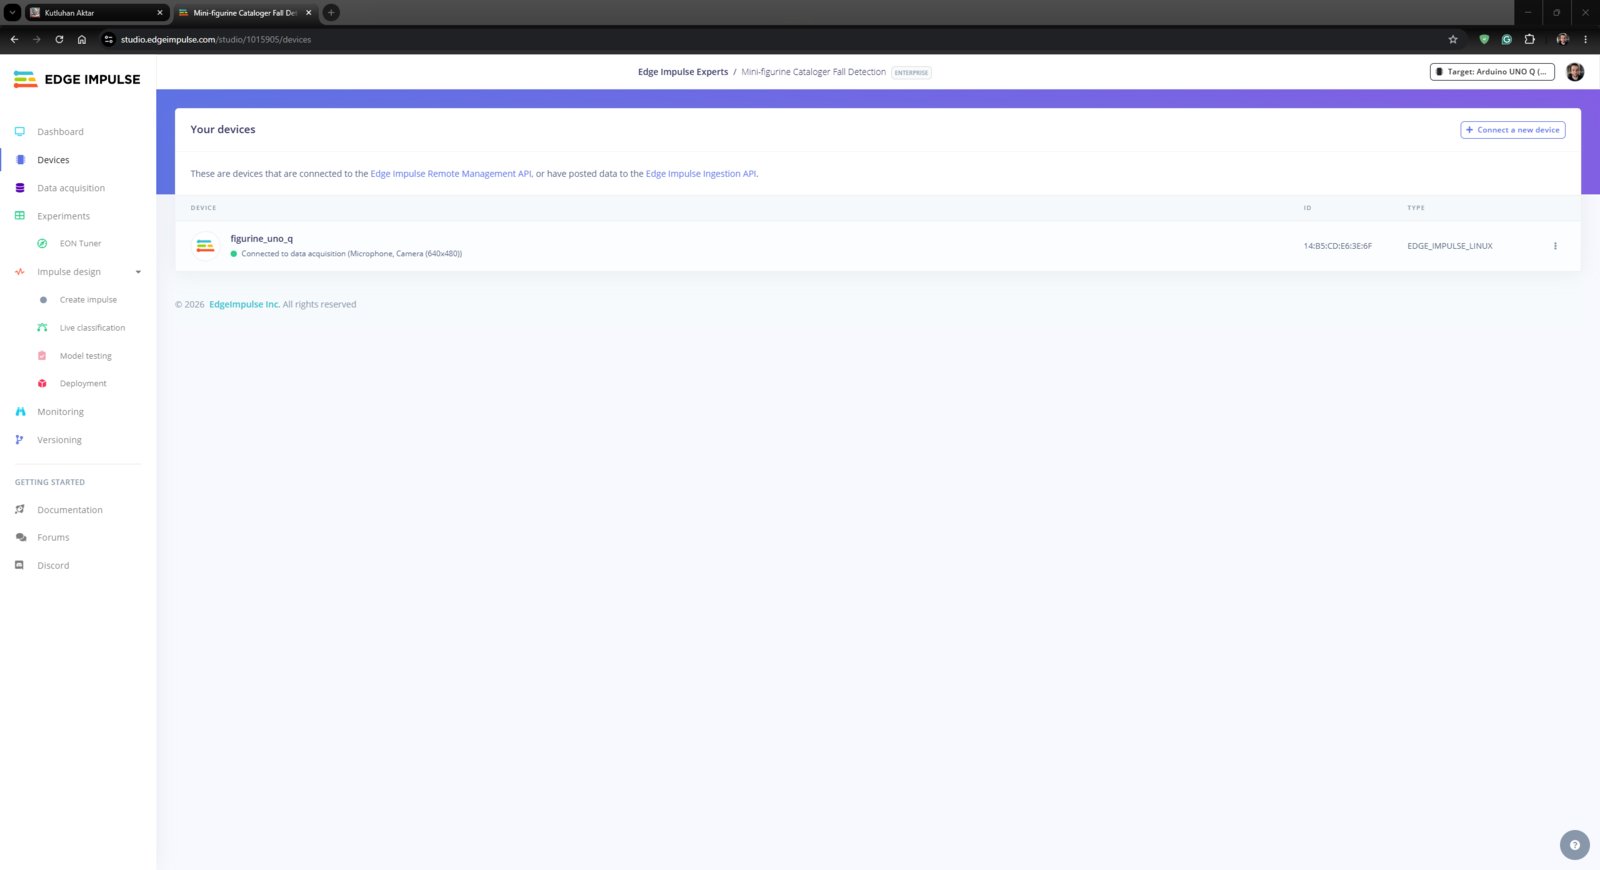Click the Grammarly extension icon

[x=1506, y=40]
